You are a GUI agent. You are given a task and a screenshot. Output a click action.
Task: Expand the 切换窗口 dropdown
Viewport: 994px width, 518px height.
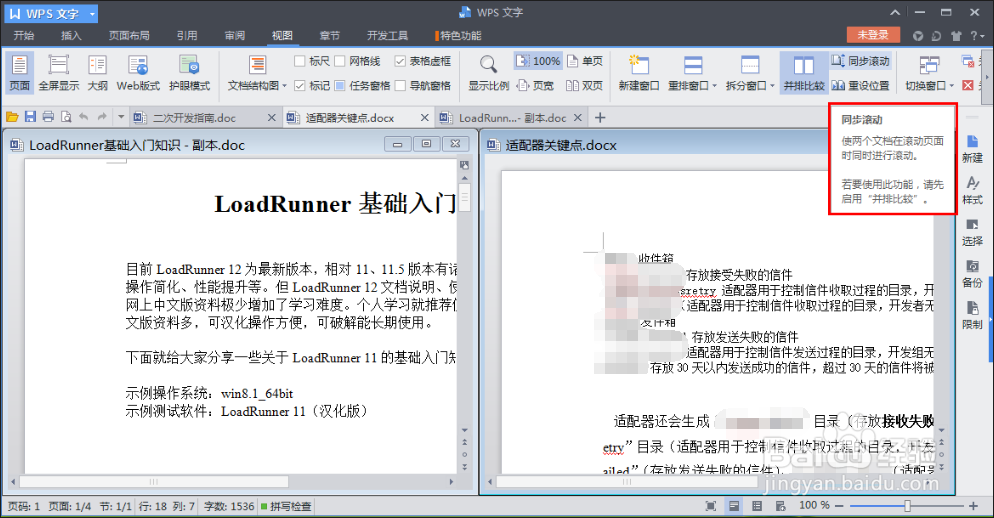click(952, 86)
